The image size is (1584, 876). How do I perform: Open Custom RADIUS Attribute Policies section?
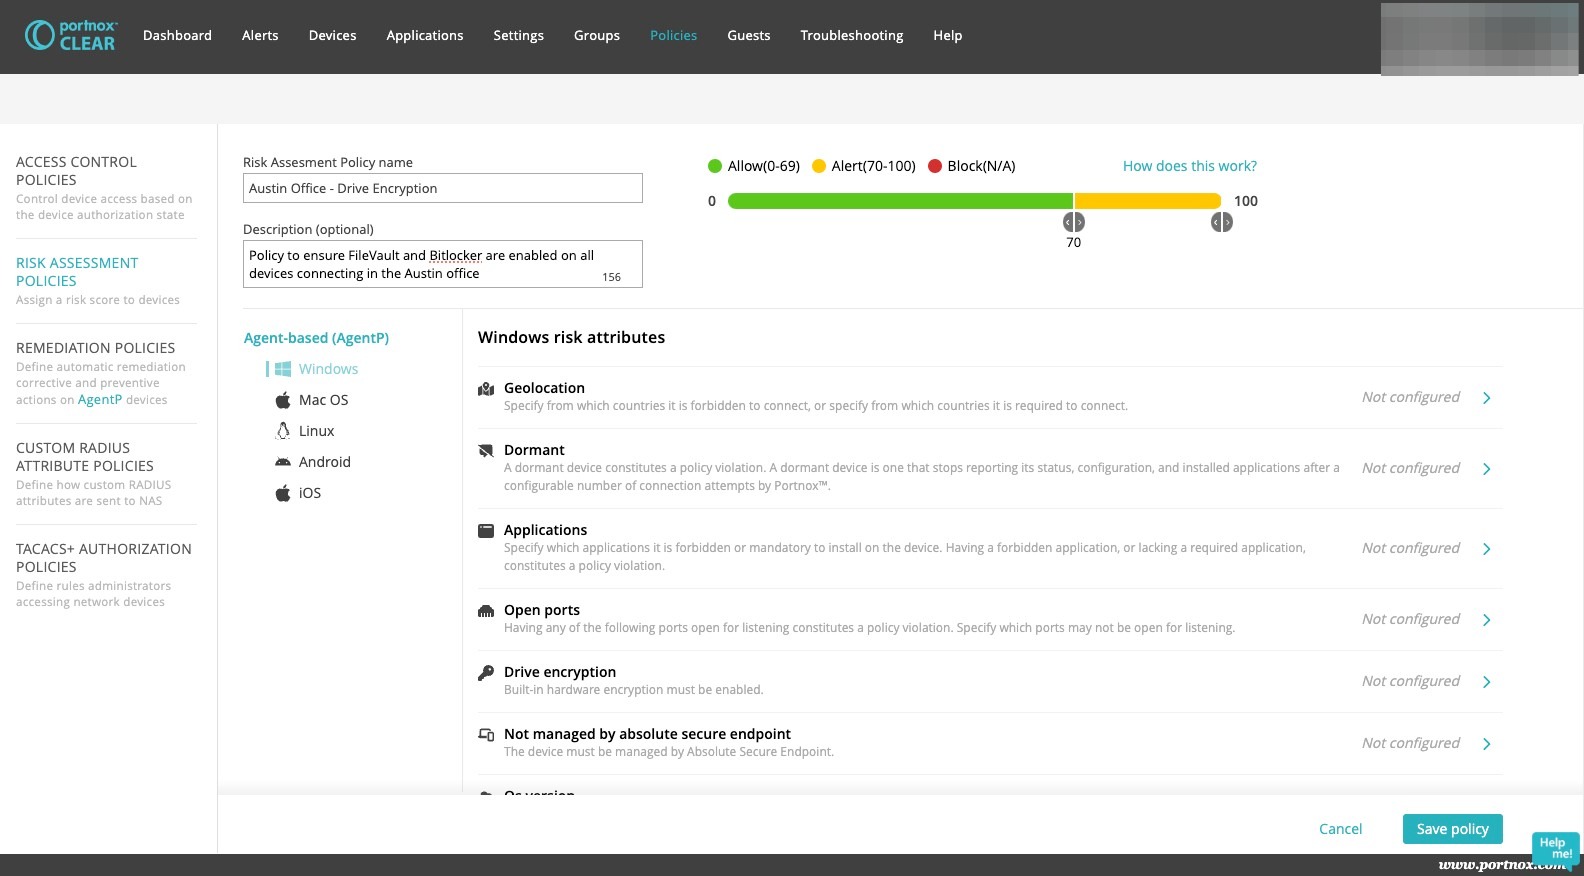click(x=85, y=457)
